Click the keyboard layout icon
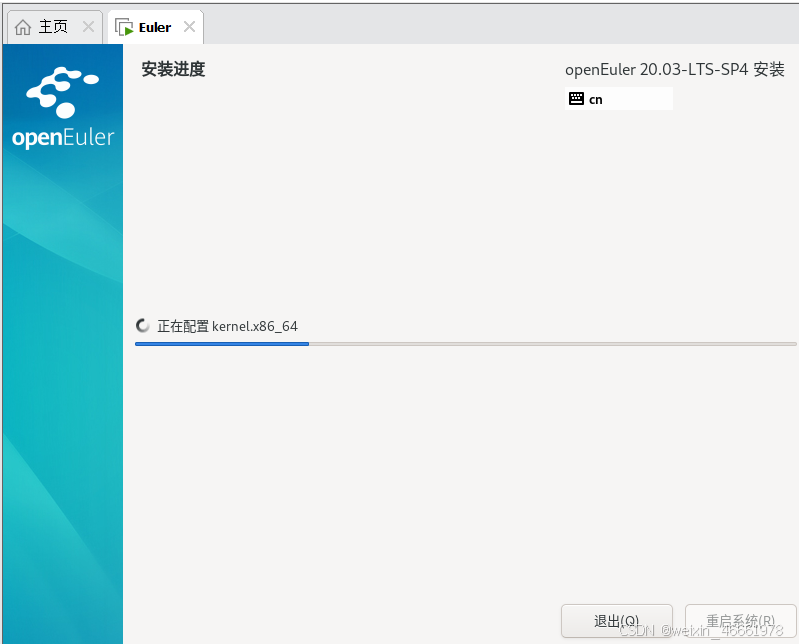The width and height of the screenshot is (799, 644). click(x=576, y=99)
